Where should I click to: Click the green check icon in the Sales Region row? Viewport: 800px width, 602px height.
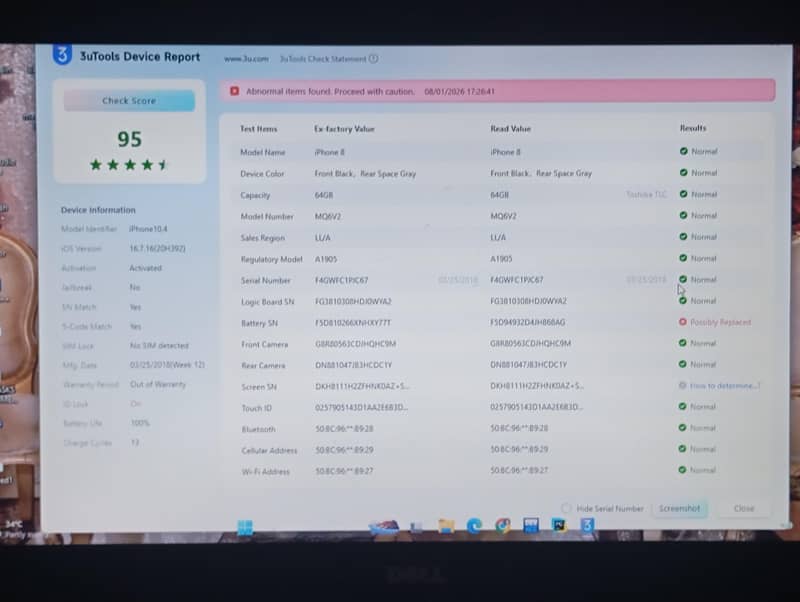[x=683, y=237]
